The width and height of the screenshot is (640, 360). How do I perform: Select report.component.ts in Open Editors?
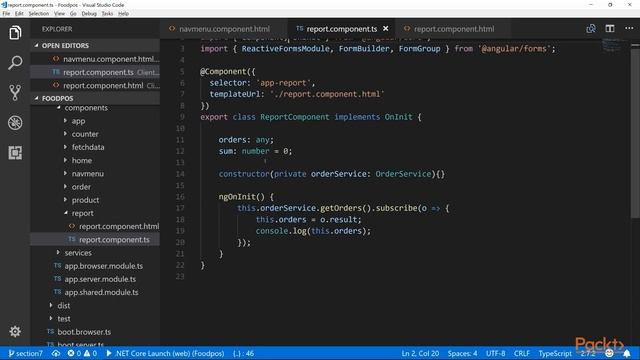pyautogui.click(x=95, y=72)
